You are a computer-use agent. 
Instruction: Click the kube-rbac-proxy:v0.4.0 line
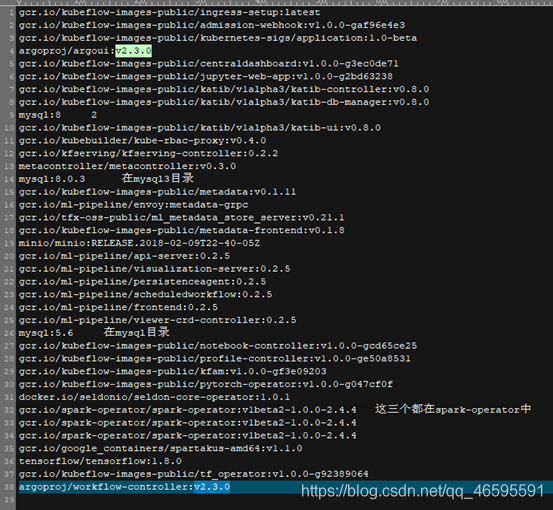tap(142, 140)
